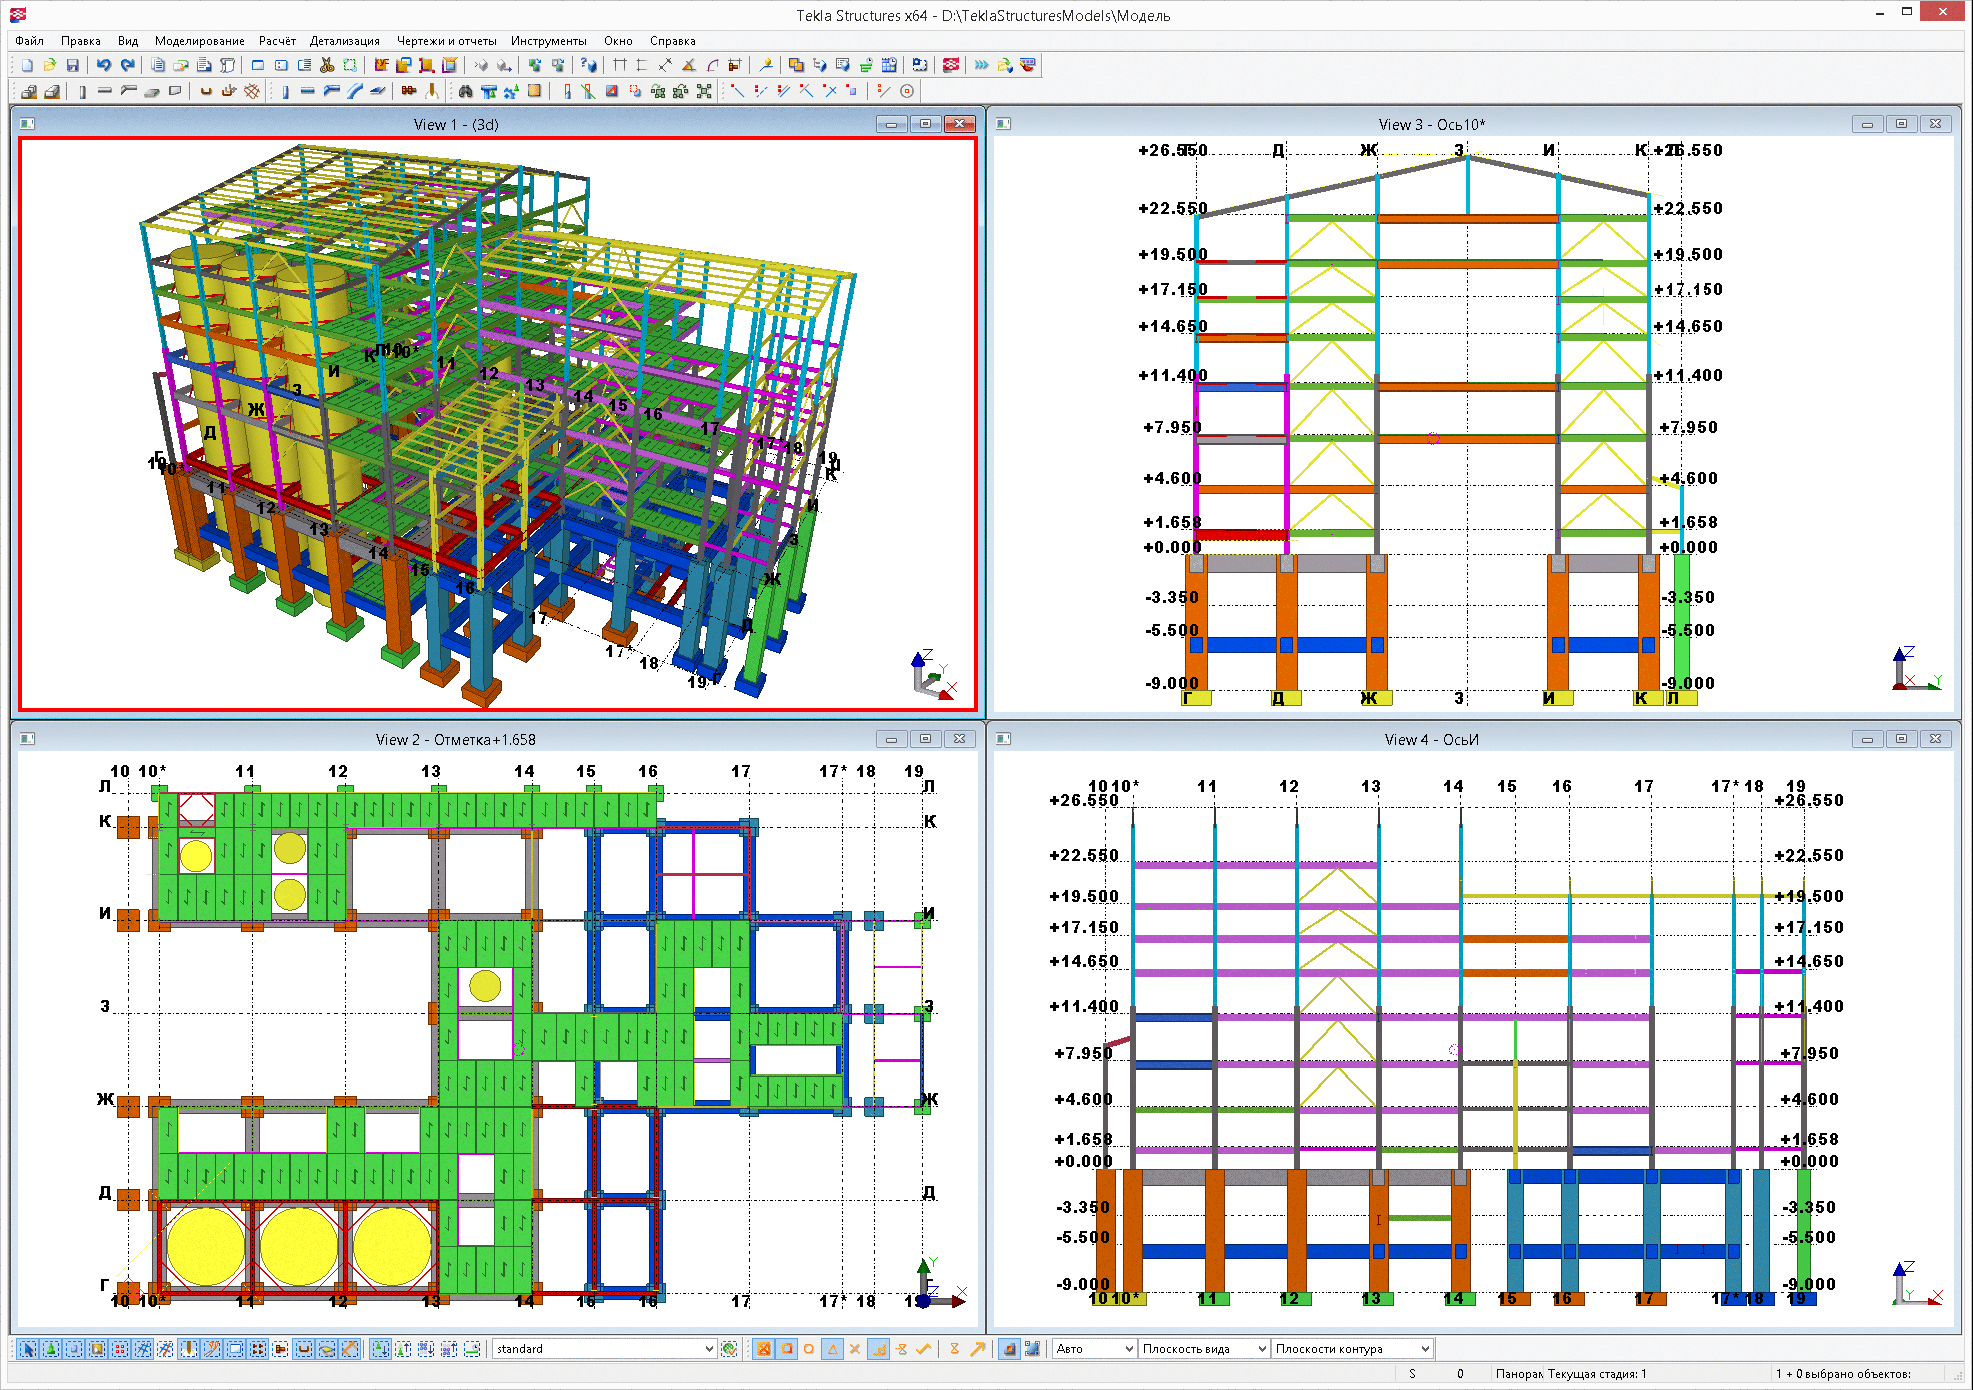
Task: Click the Undo arrow icon
Action: click(103, 65)
